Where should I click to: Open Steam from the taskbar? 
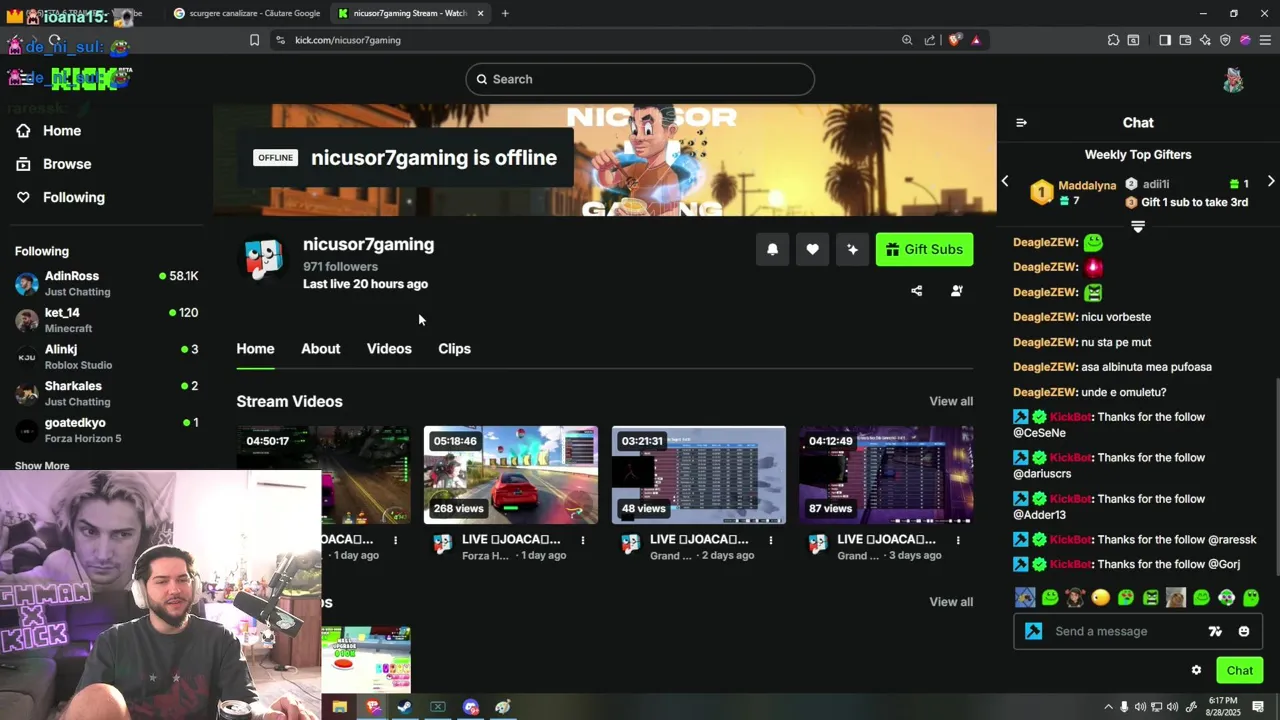pyautogui.click(x=405, y=707)
